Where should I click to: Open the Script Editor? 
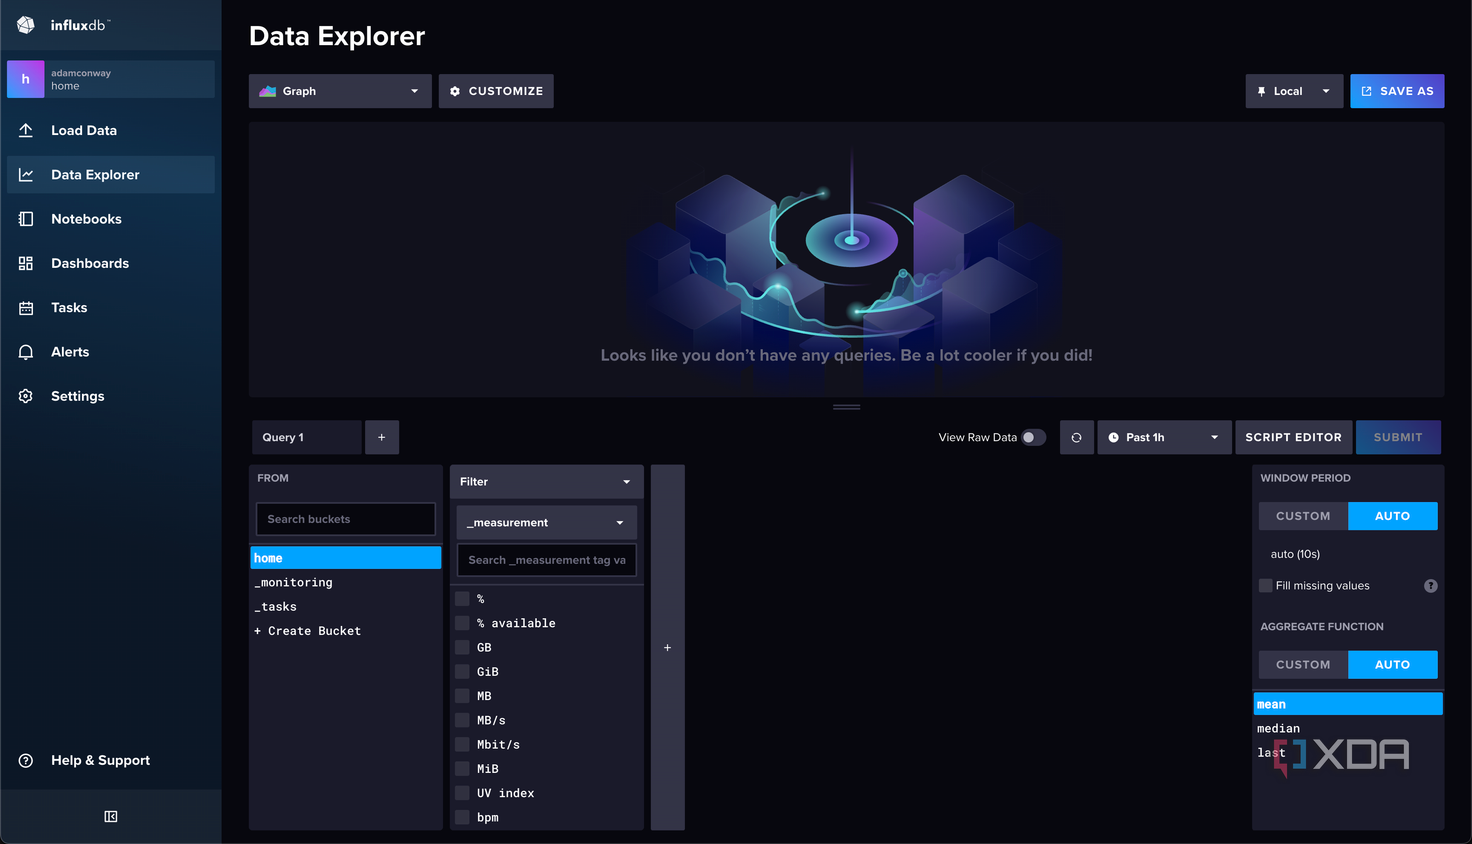click(x=1293, y=437)
